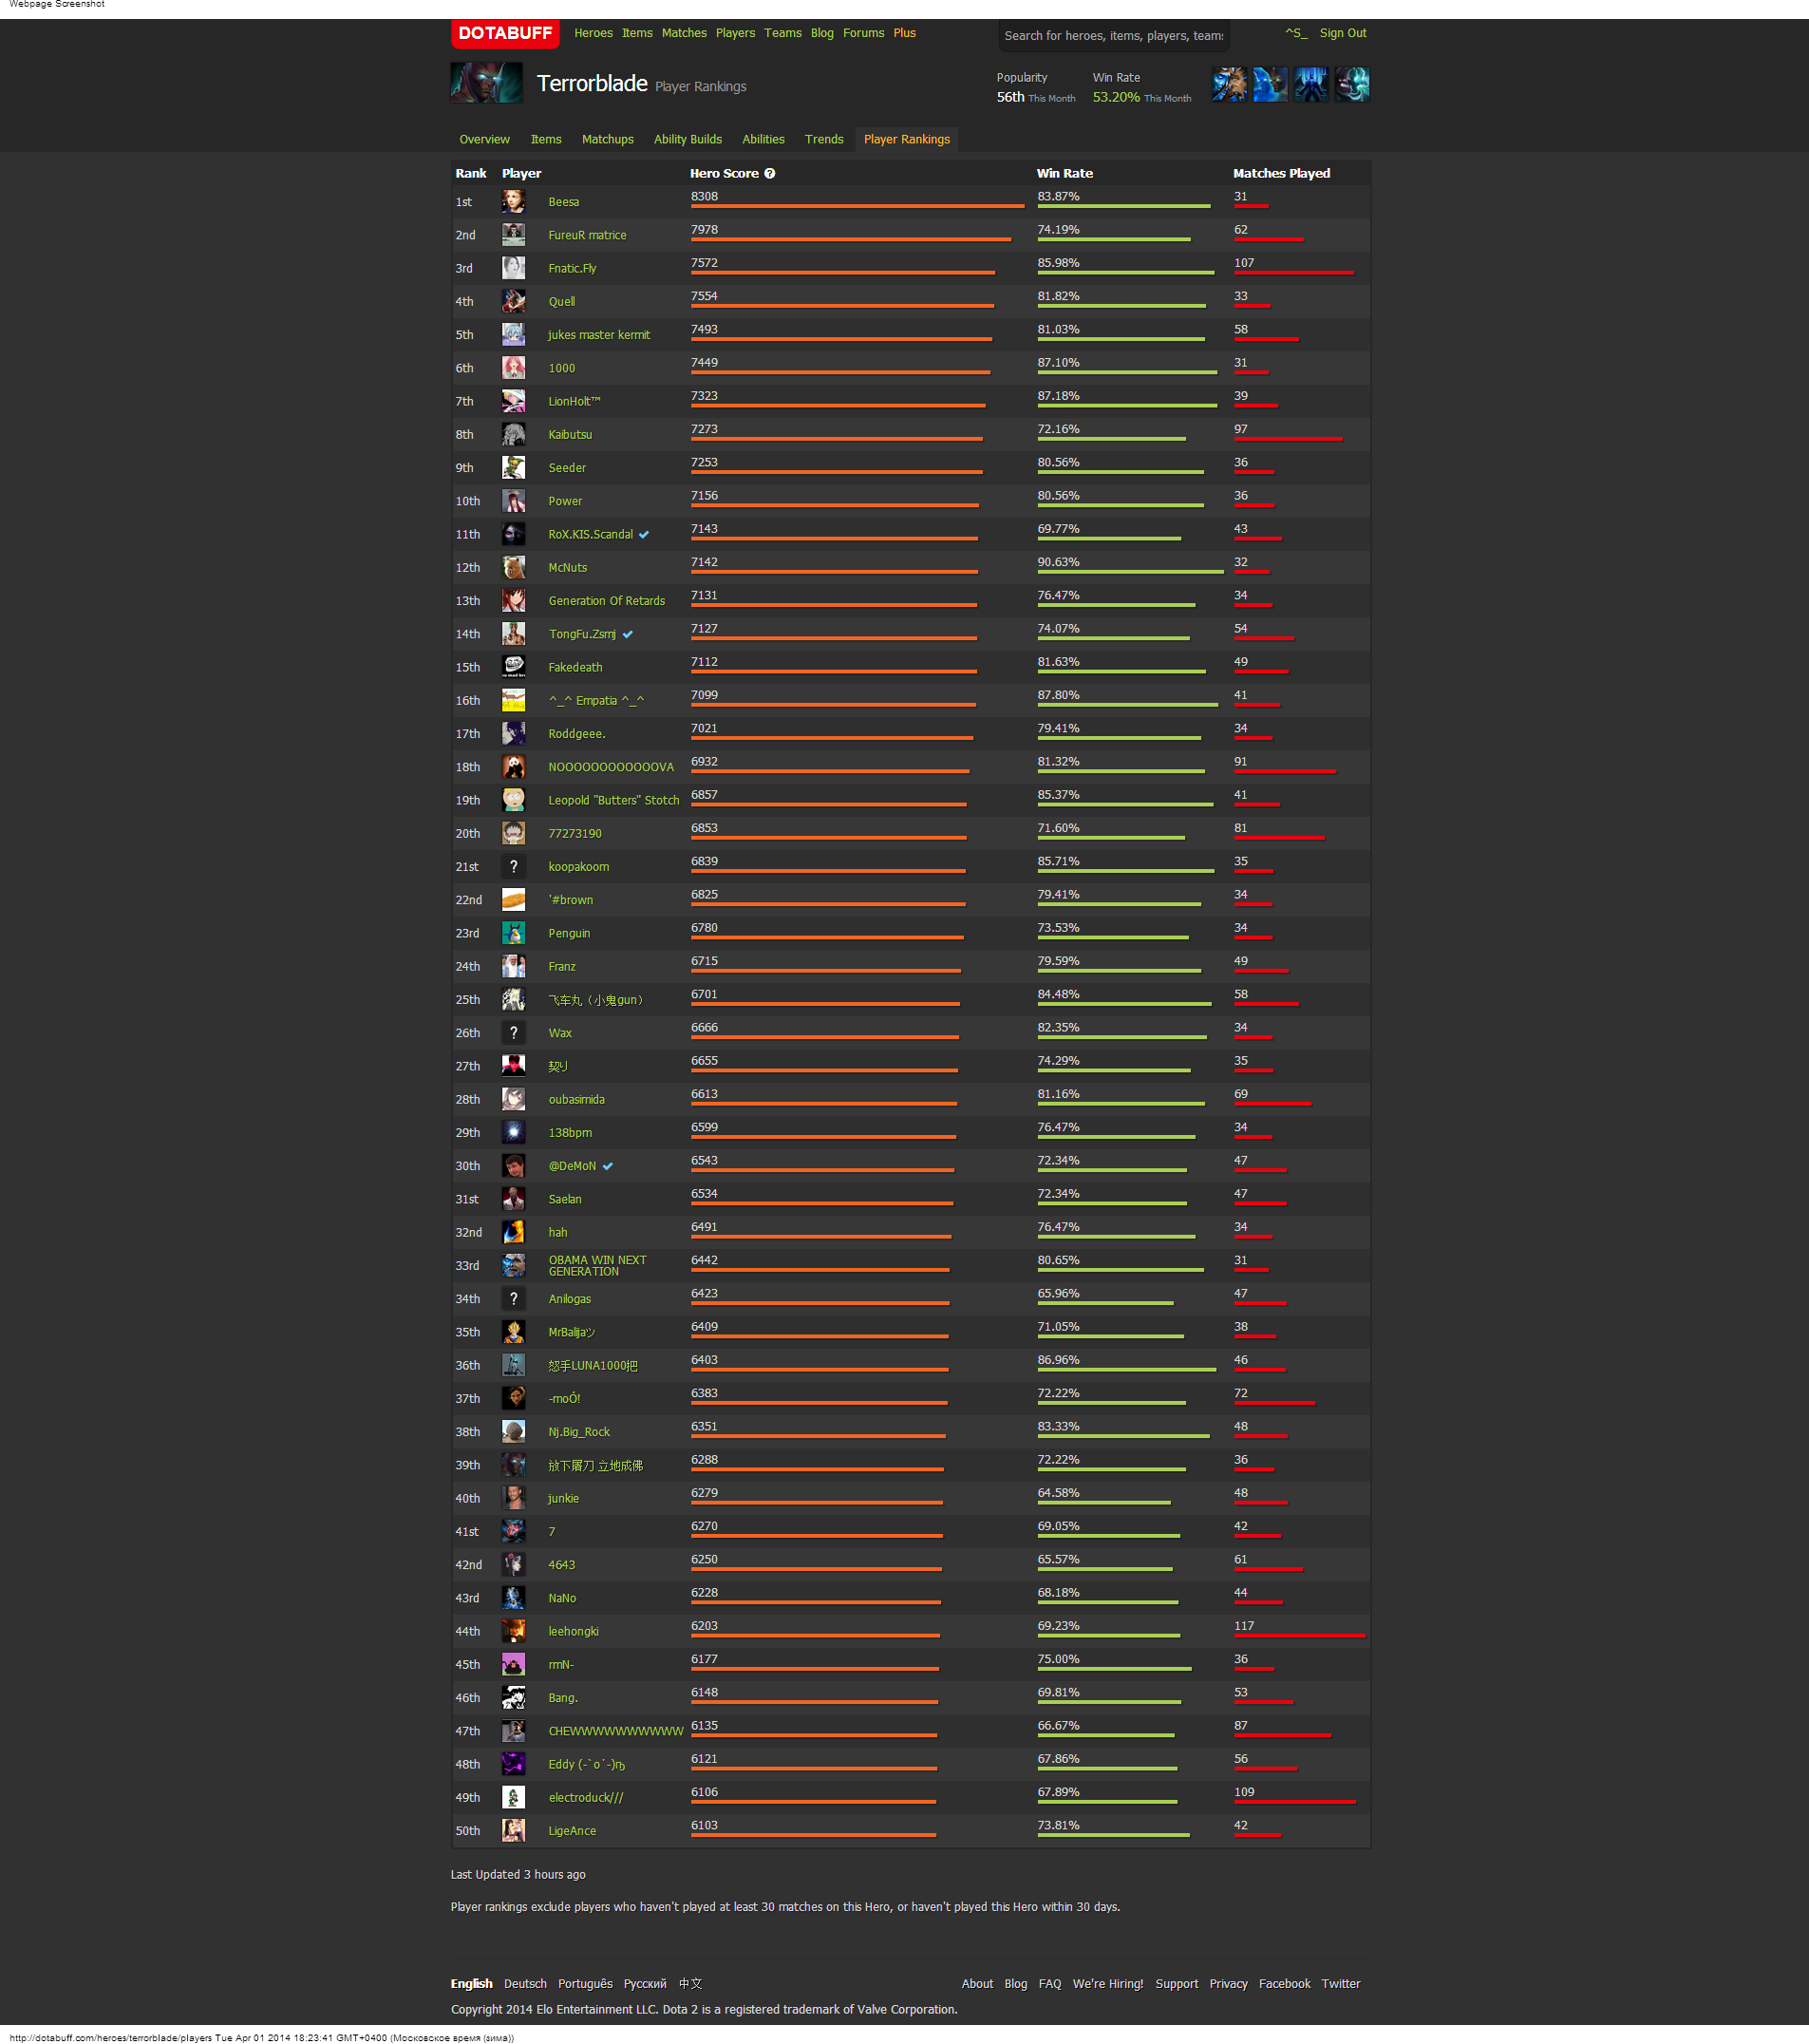Open Fnatic.Fly's player profile link
The width and height of the screenshot is (1809, 2044).
572,268
